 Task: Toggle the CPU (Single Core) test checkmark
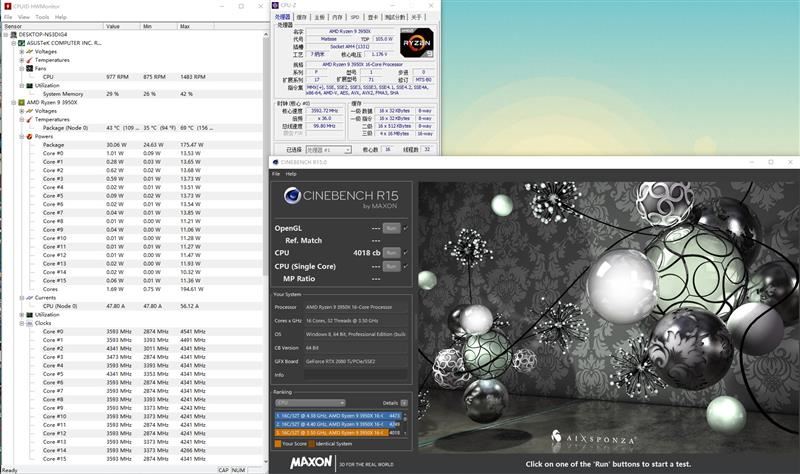(x=406, y=266)
